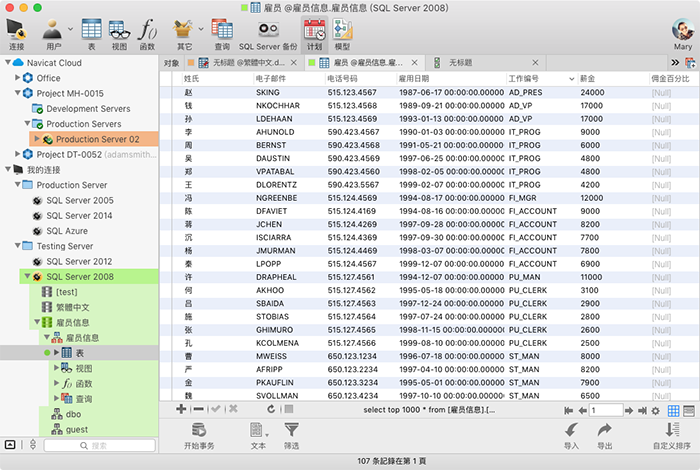Collapse SQL Server 2008 connection
This screenshot has width=700, height=470.
click(x=27, y=276)
